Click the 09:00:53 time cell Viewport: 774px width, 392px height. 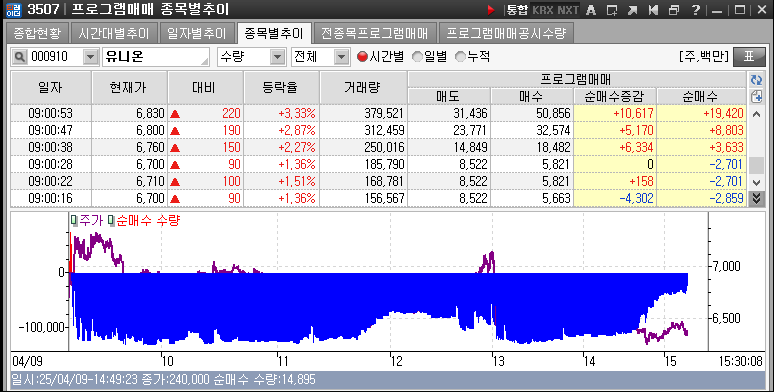50,113
